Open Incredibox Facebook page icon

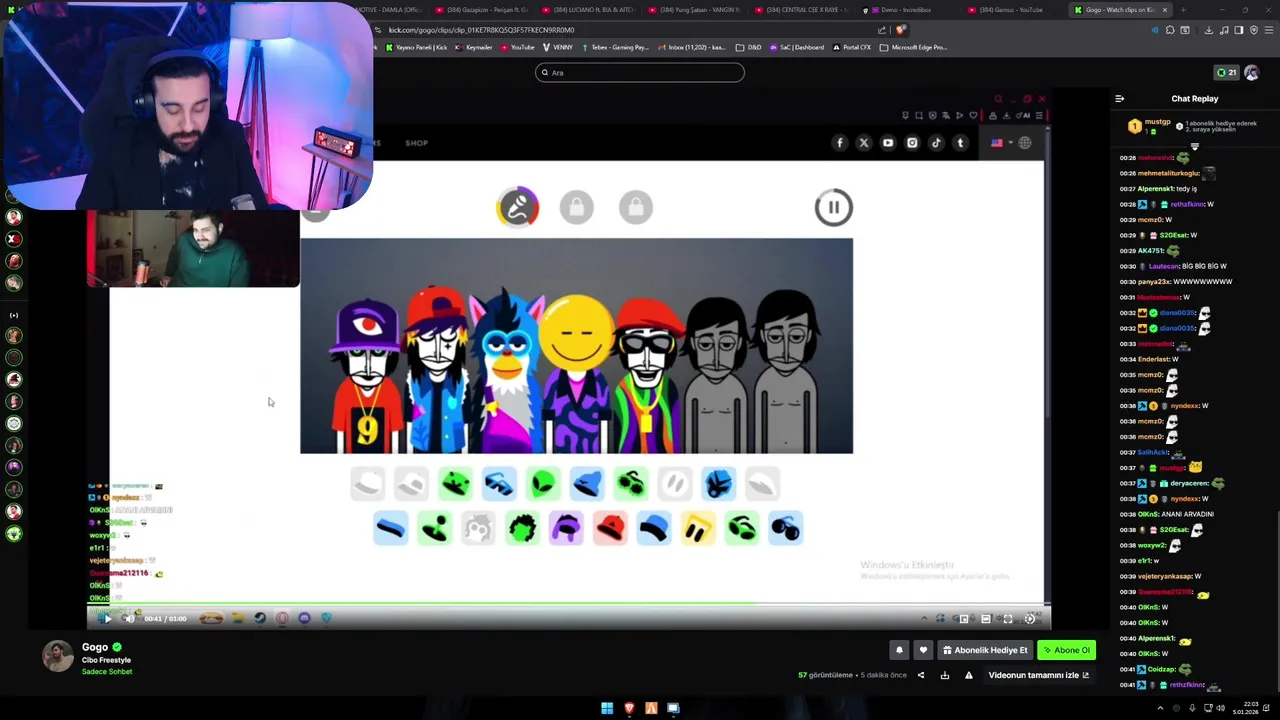(840, 143)
